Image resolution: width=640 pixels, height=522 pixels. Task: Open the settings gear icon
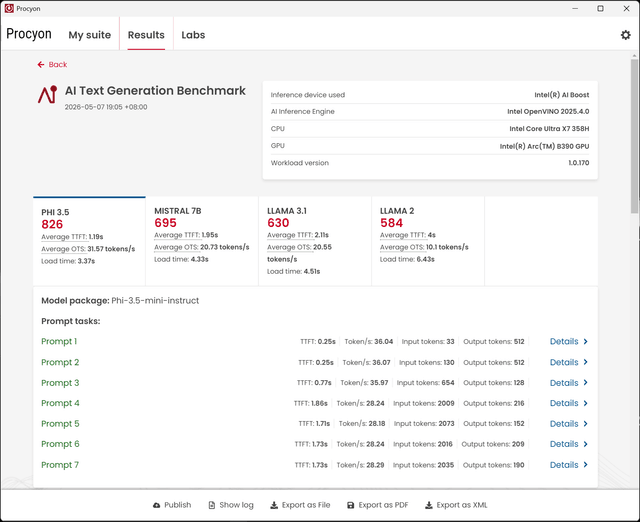[x=625, y=35]
